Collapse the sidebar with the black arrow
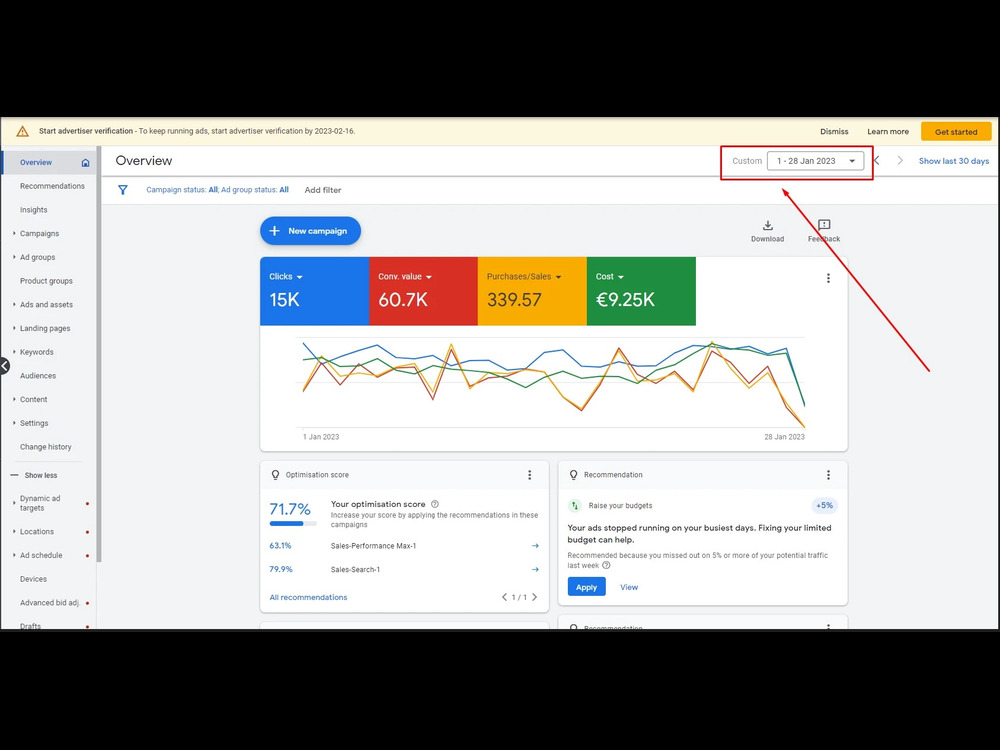The width and height of the screenshot is (1000, 750). [5, 366]
